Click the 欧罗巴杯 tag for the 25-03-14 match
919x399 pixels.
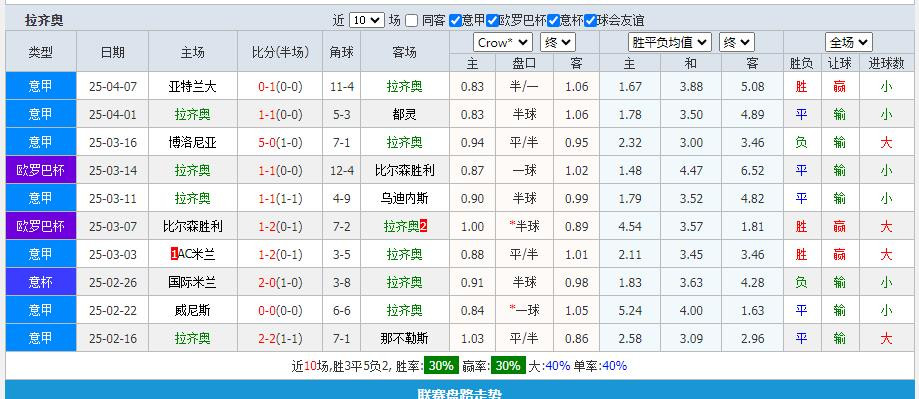click(41, 170)
